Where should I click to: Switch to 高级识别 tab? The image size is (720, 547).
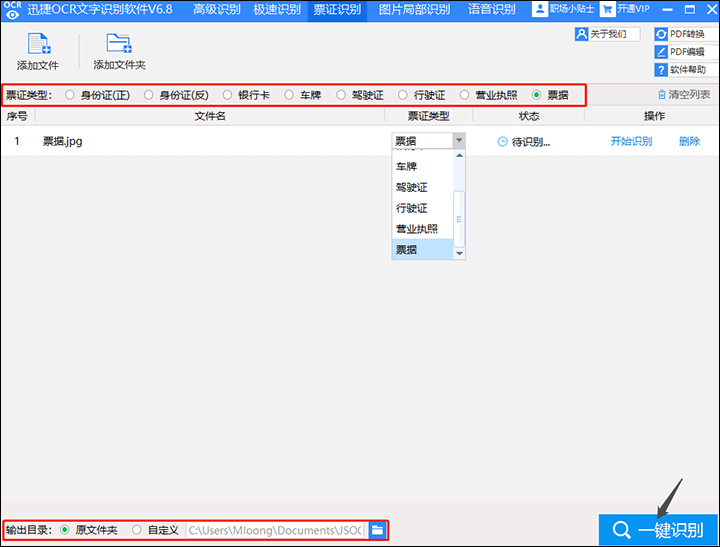pos(216,9)
